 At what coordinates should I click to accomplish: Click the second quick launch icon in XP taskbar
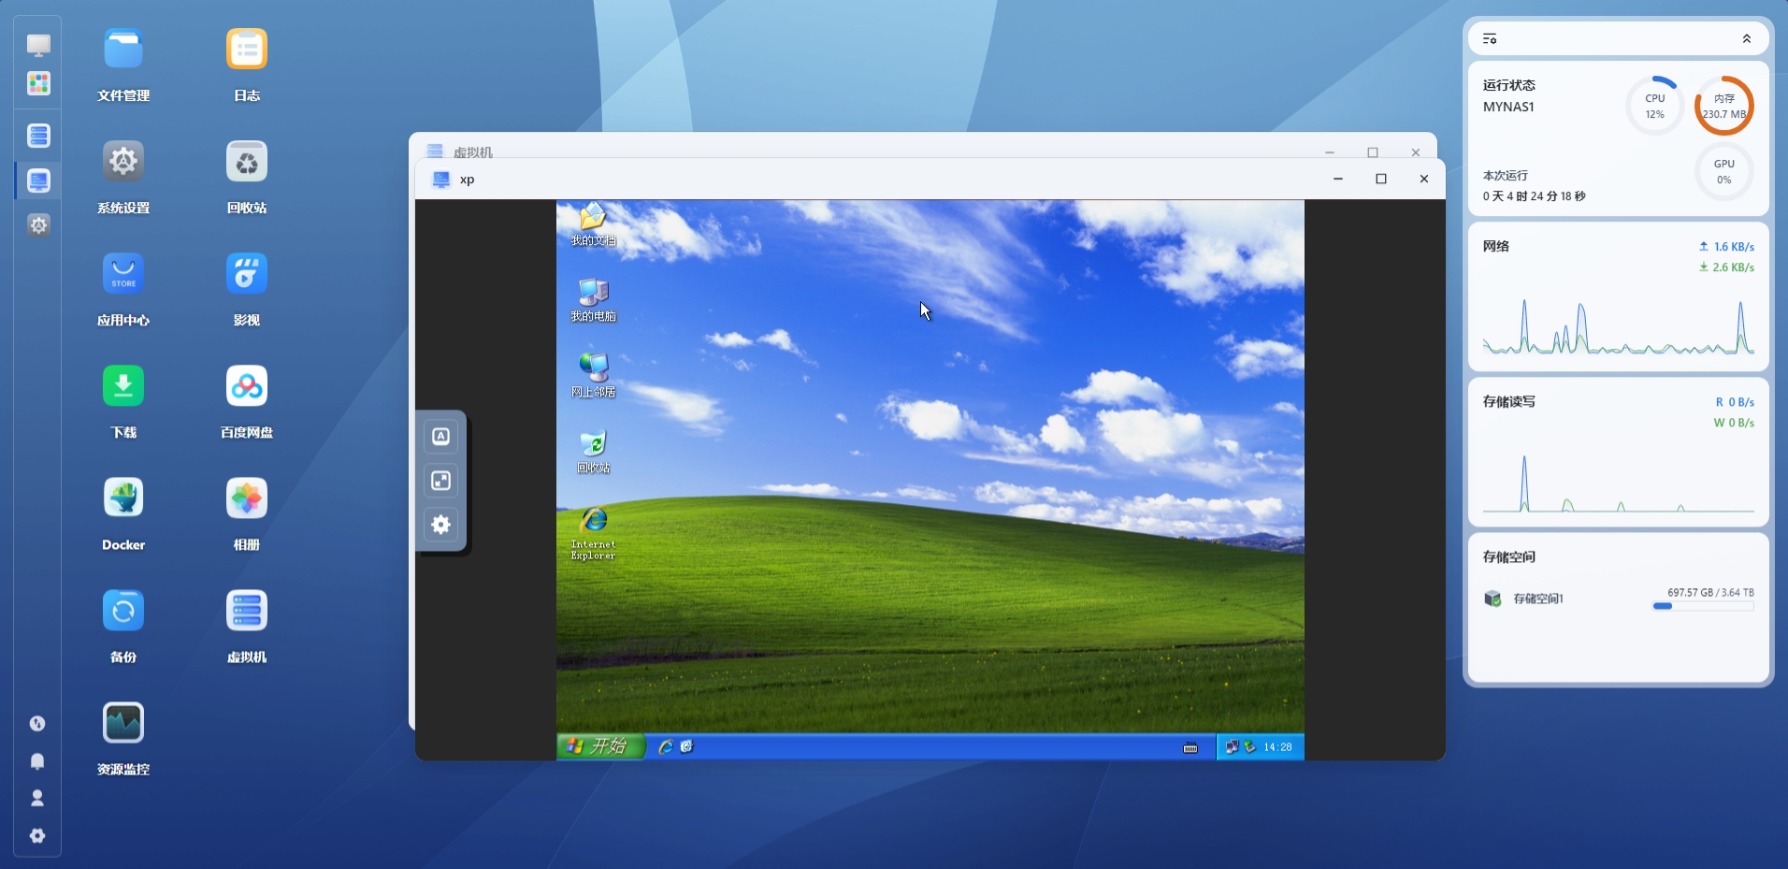tap(687, 746)
